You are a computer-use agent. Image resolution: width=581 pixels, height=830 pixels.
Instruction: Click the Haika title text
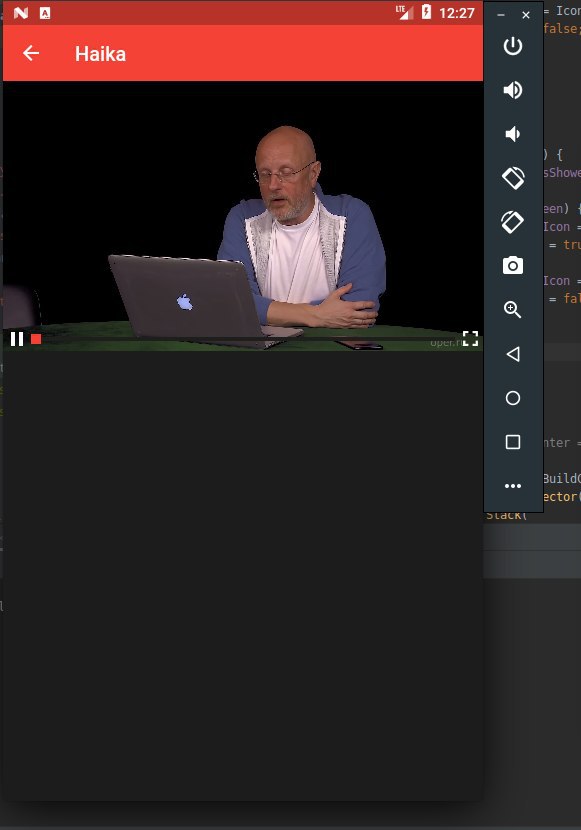coord(101,54)
